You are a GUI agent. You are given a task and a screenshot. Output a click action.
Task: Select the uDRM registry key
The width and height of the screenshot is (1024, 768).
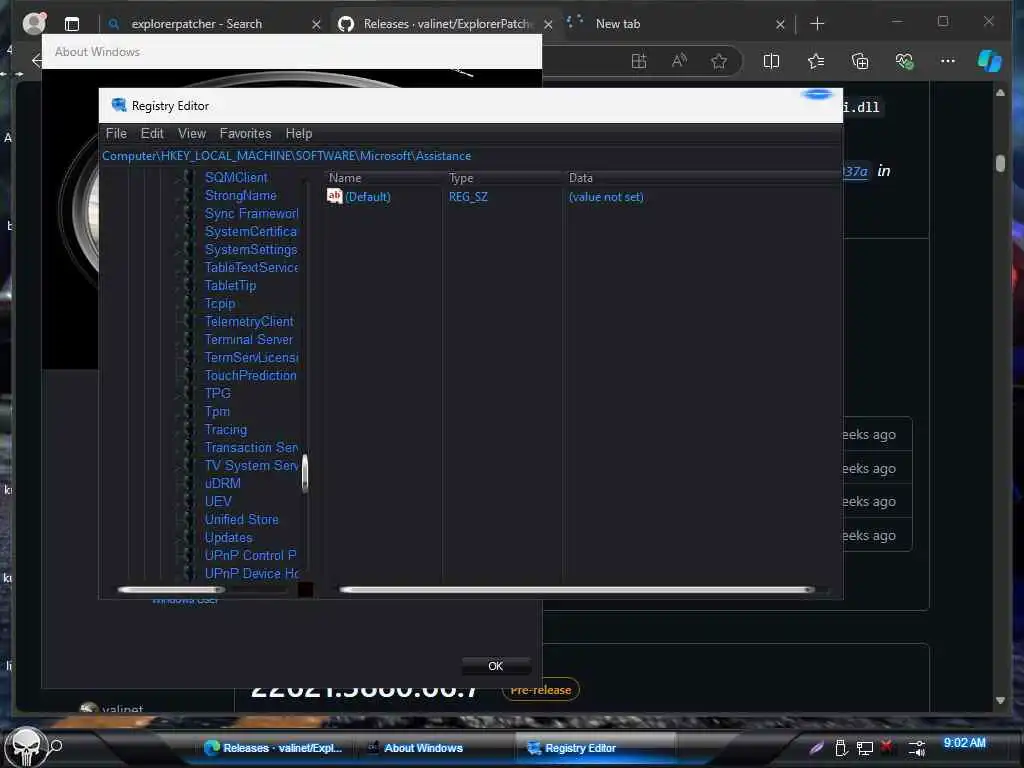tap(223, 483)
